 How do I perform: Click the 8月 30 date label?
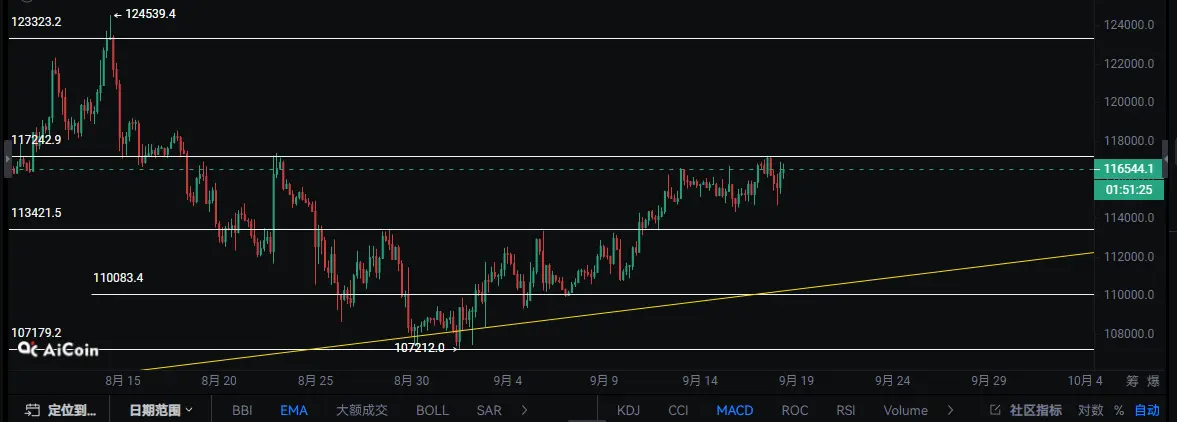411,381
